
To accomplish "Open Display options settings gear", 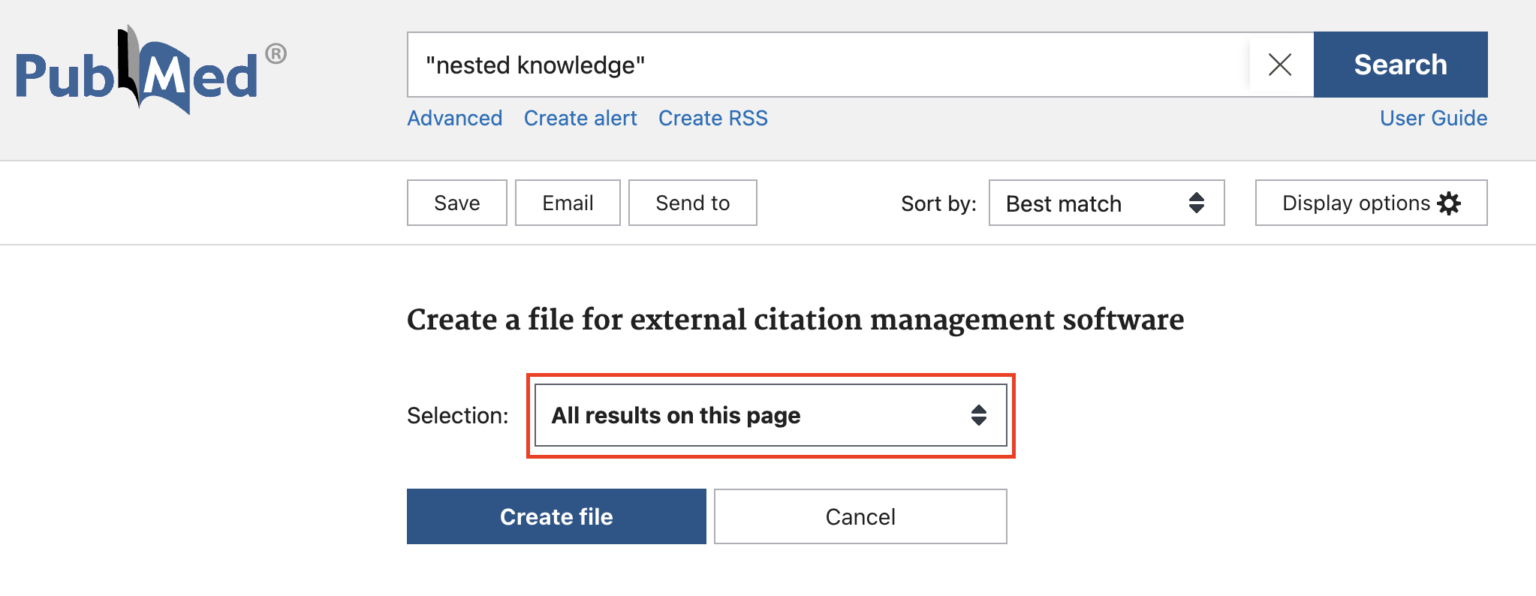I will tap(1371, 203).
